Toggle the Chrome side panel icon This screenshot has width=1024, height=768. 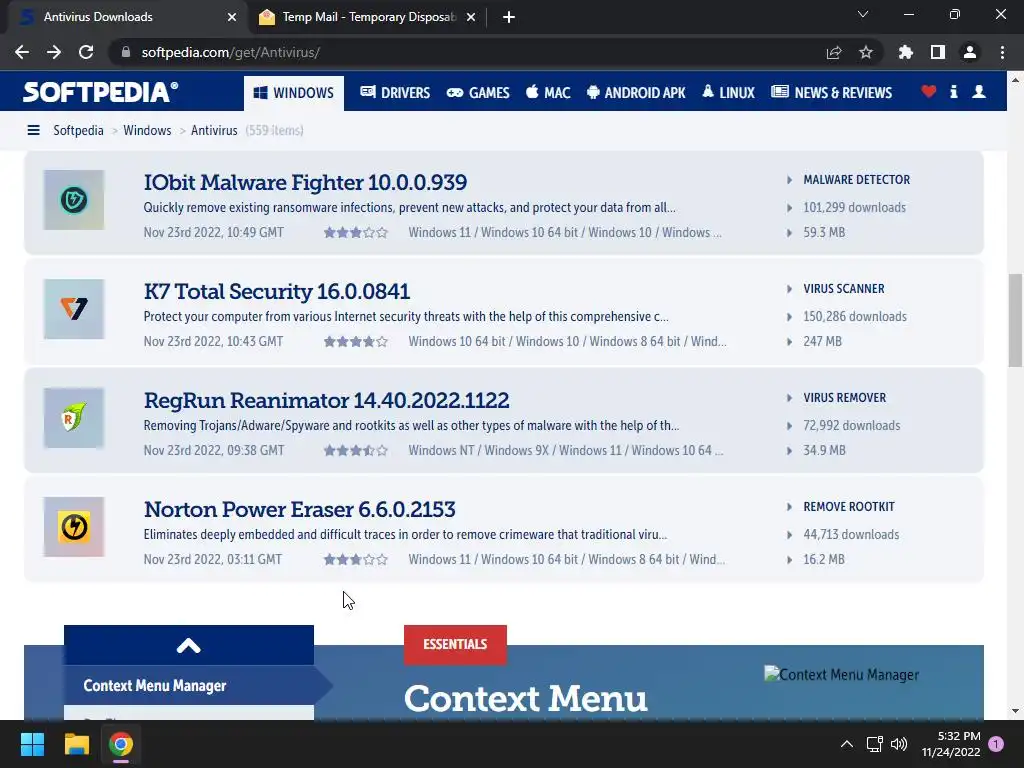pyautogui.click(x=937, y=52)
